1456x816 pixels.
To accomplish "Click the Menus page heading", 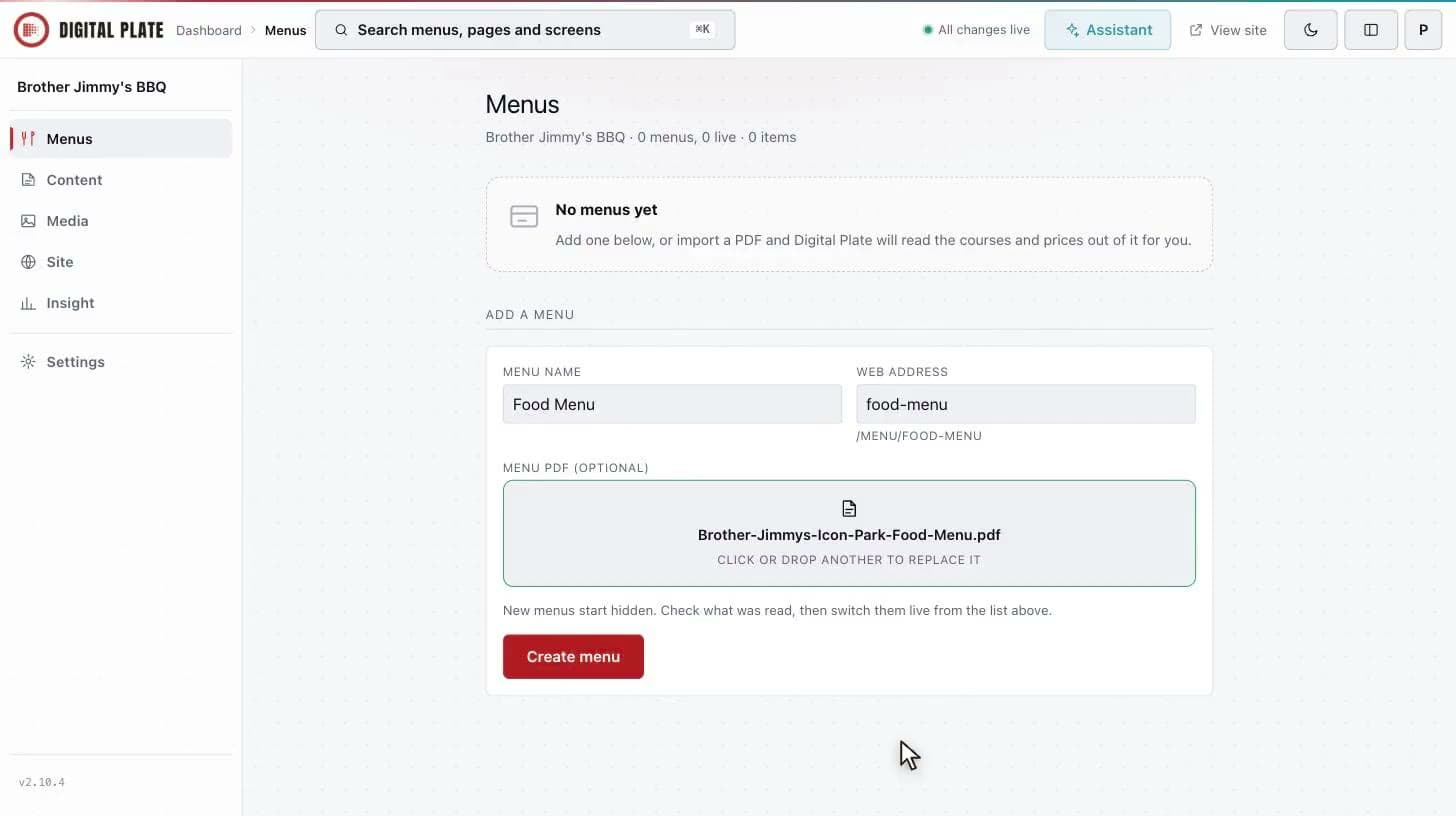I will [x=522, y=104].
